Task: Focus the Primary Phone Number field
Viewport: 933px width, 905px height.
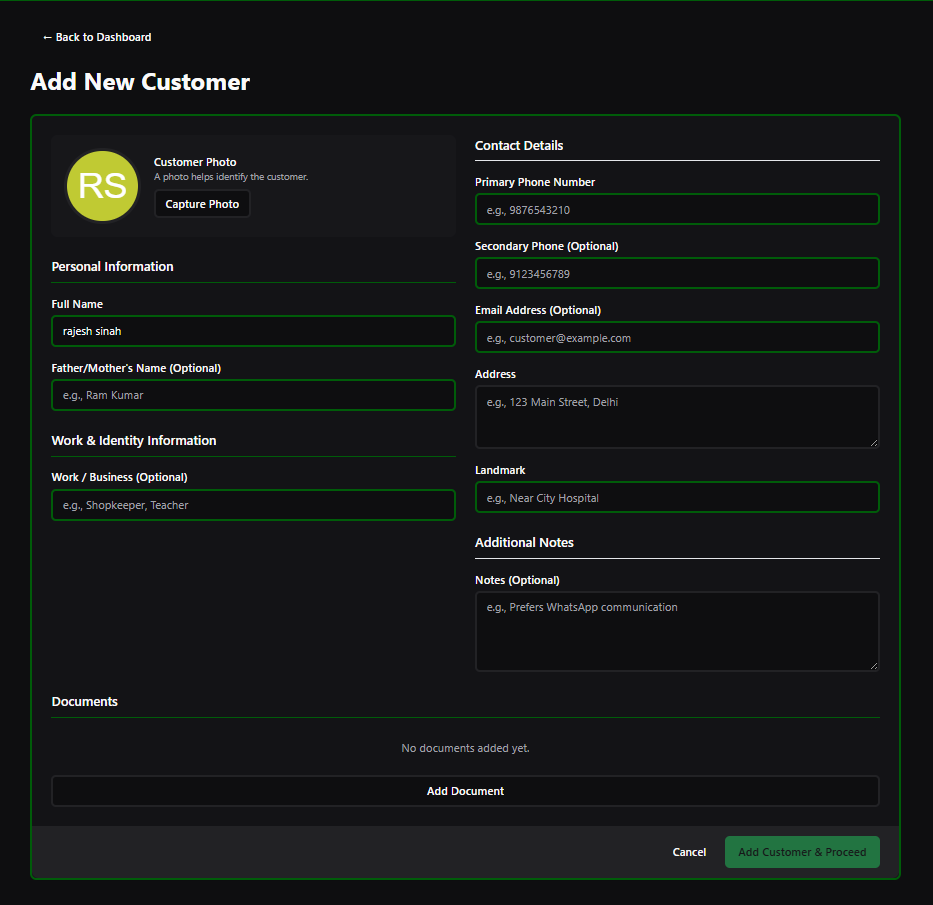Action: click(677, 209)
